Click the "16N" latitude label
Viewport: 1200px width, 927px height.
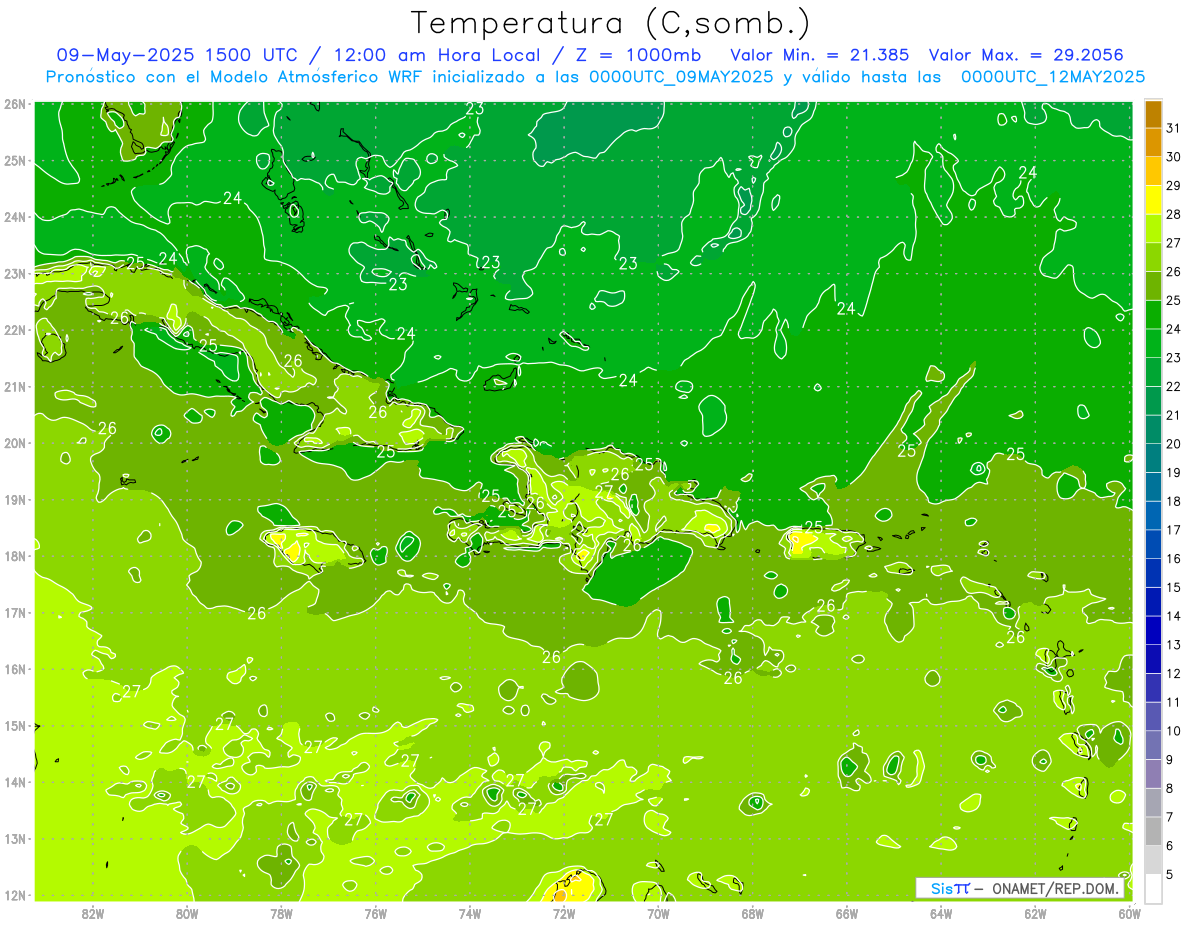15,669
